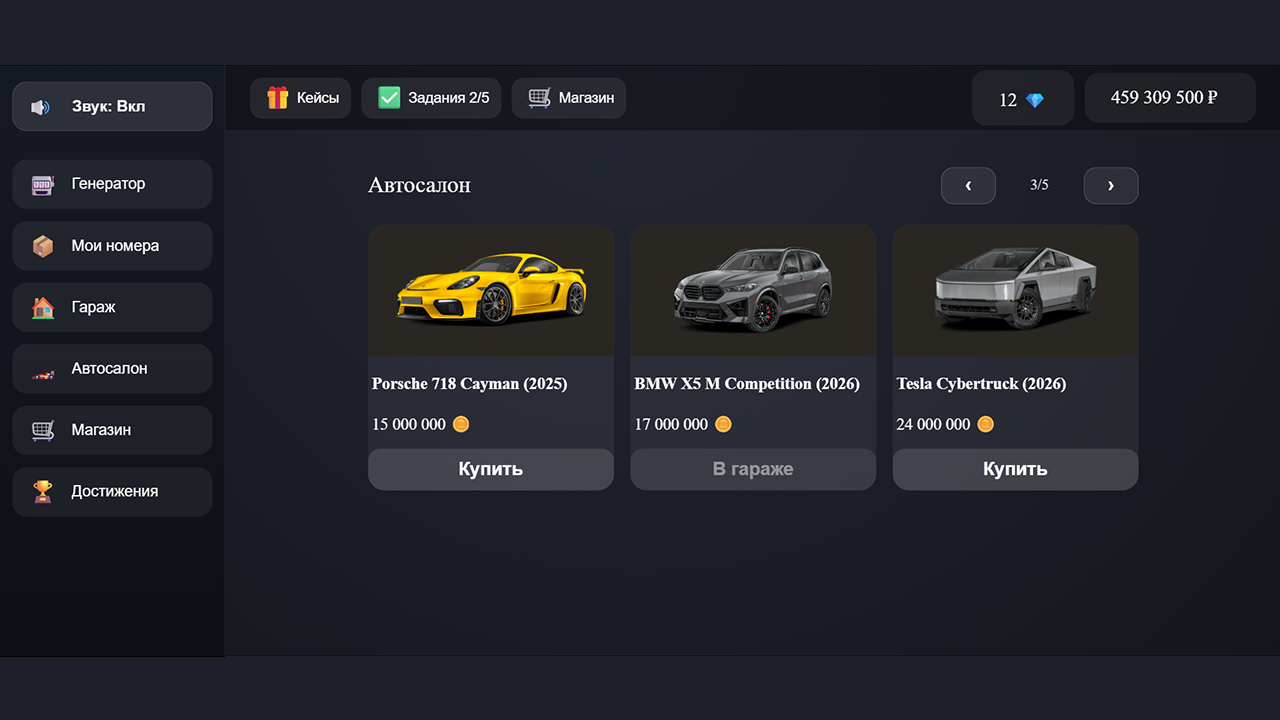Open the Генератор section in the sidebar

(112, 184)
